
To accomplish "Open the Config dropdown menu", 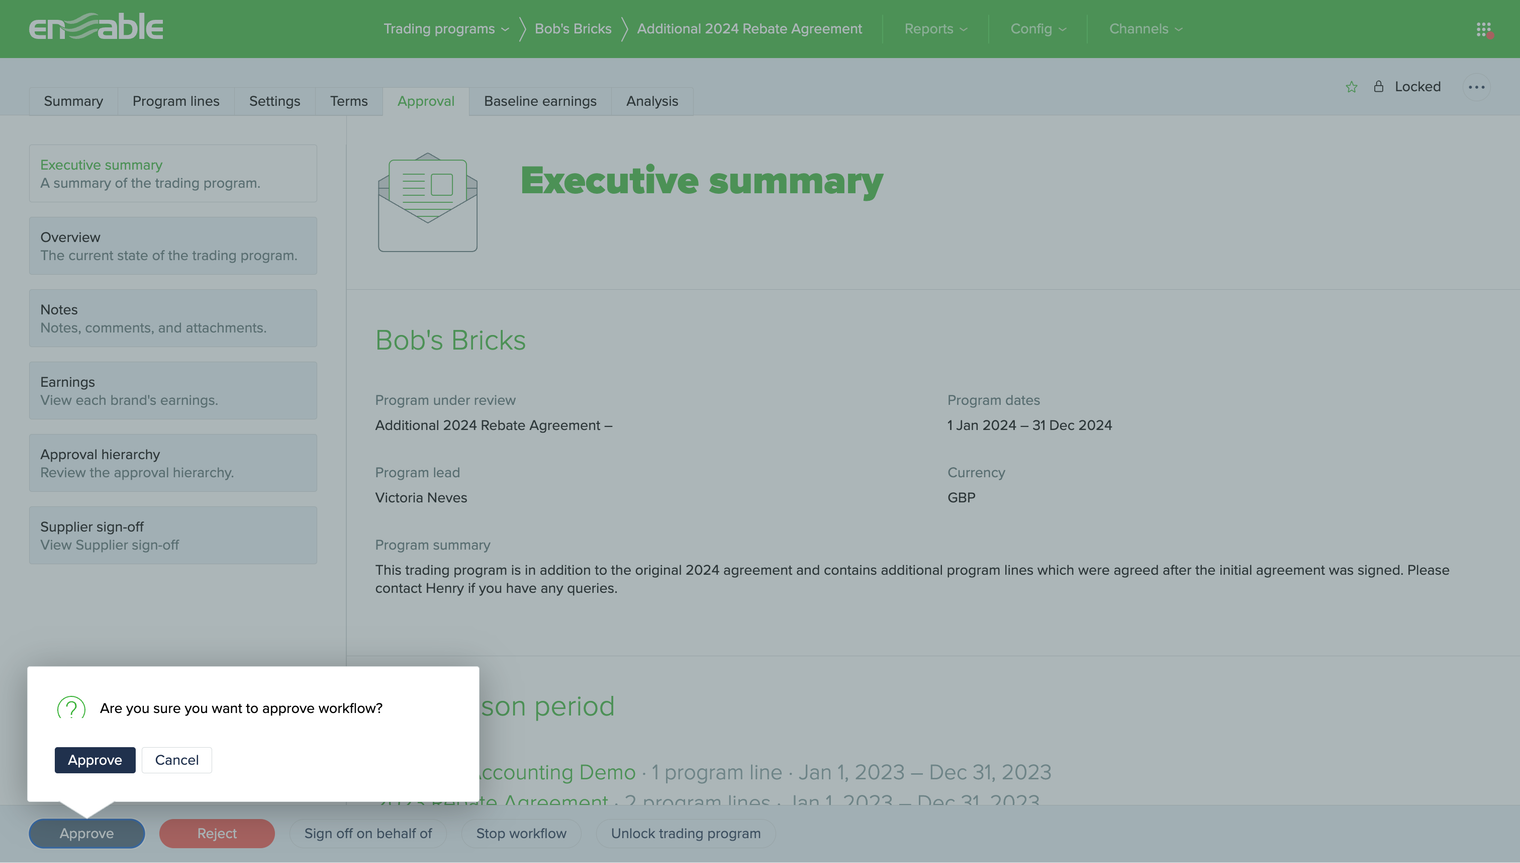I will [x=1038, y=29].
